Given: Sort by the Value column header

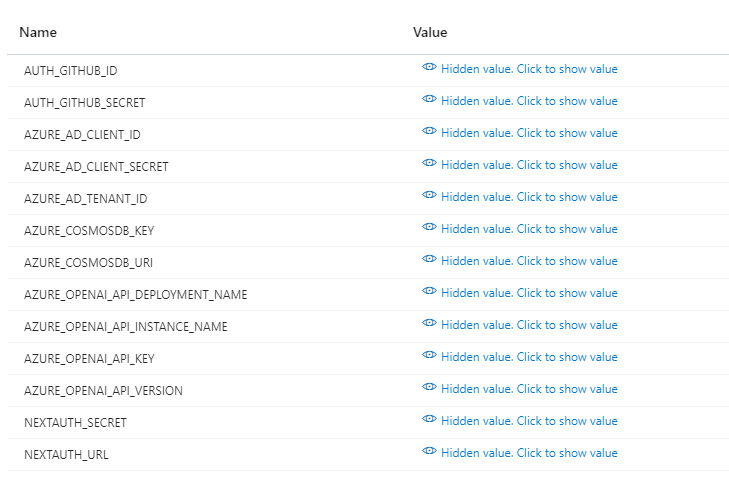Looking at the screenshot, I should [x=430, y=33].
